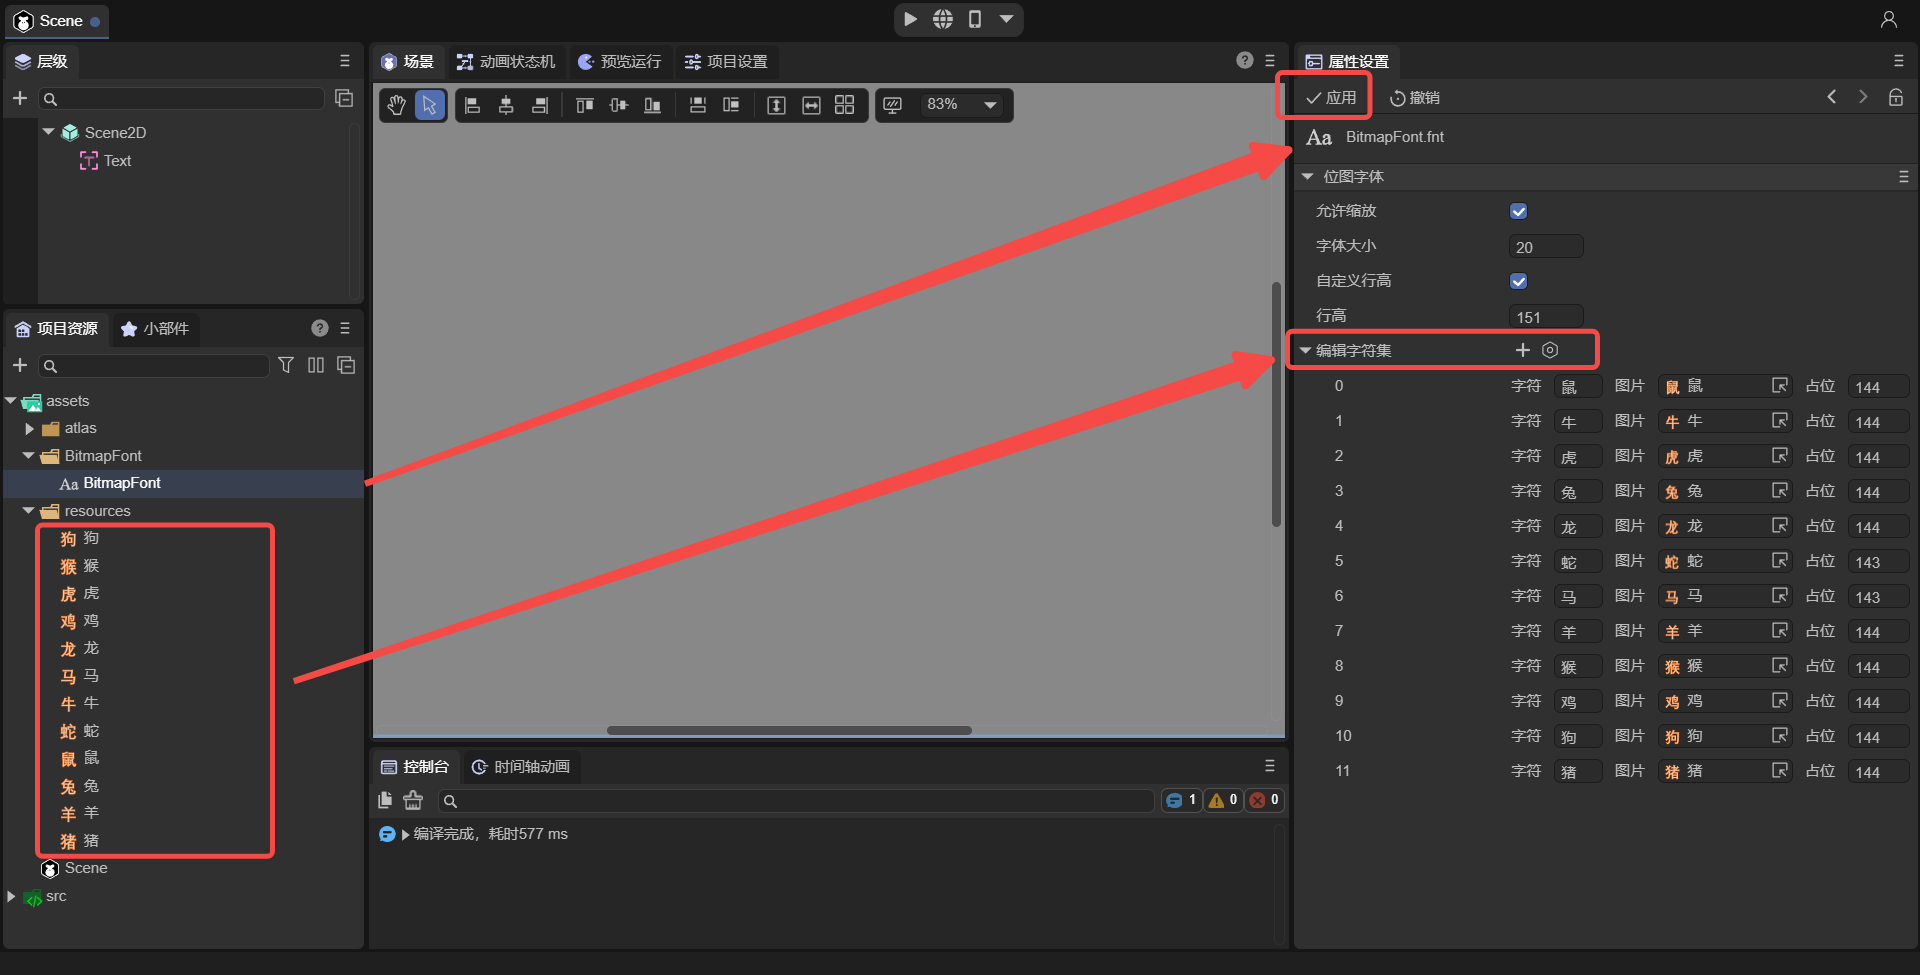This screenshot has height=975, width=1920.
Task: Click the 应用 apply button
Action: click(1330, 97)
